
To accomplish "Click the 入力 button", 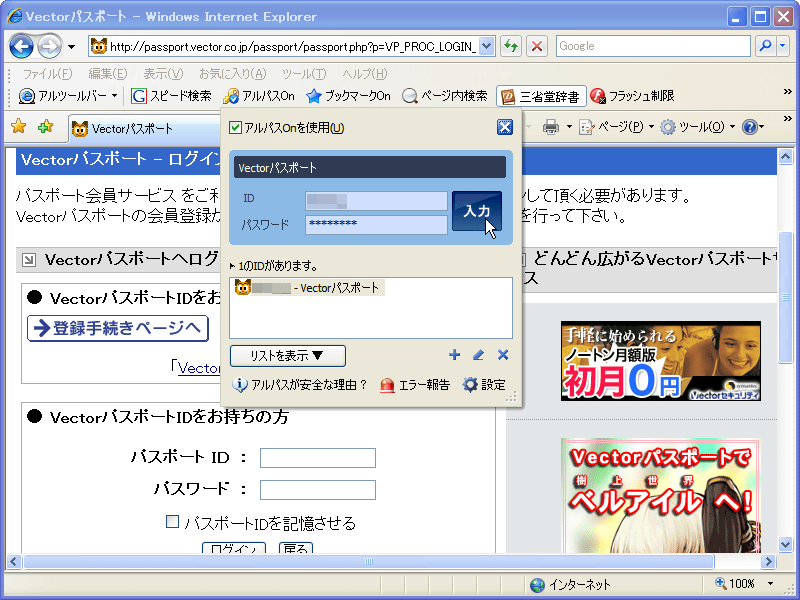I will tap(477, 211).
